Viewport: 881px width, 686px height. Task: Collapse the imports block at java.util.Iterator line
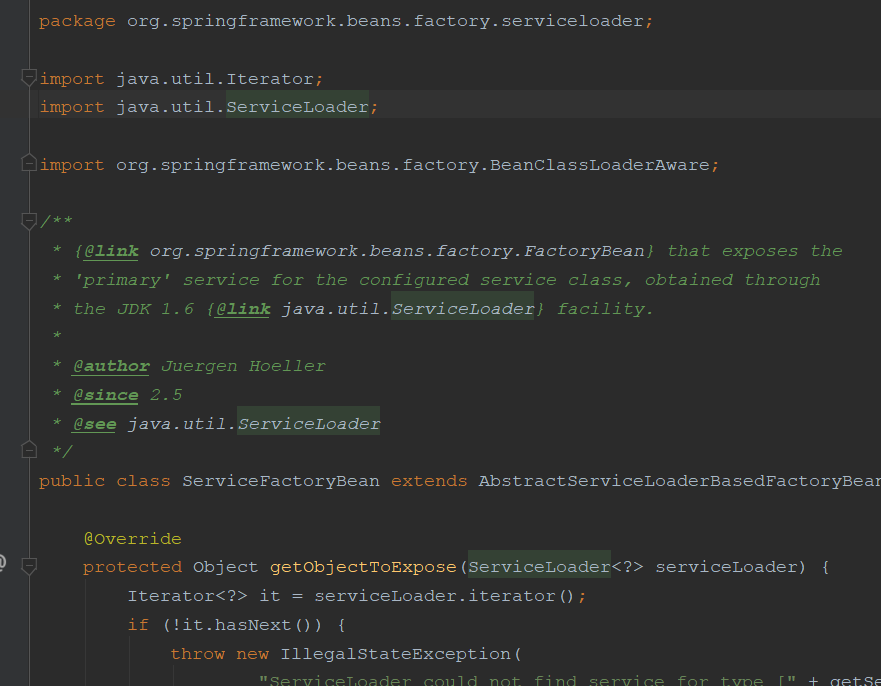pyautogui.click(x=29, y=78)
